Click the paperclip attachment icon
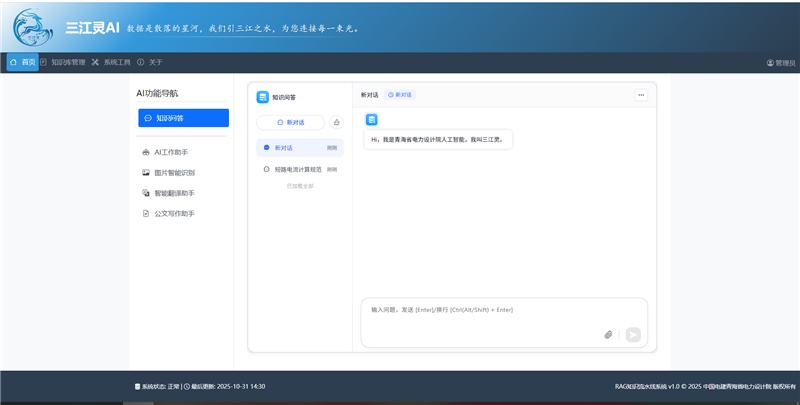This screenshot has height=405, width=800. tap(608, 334)
